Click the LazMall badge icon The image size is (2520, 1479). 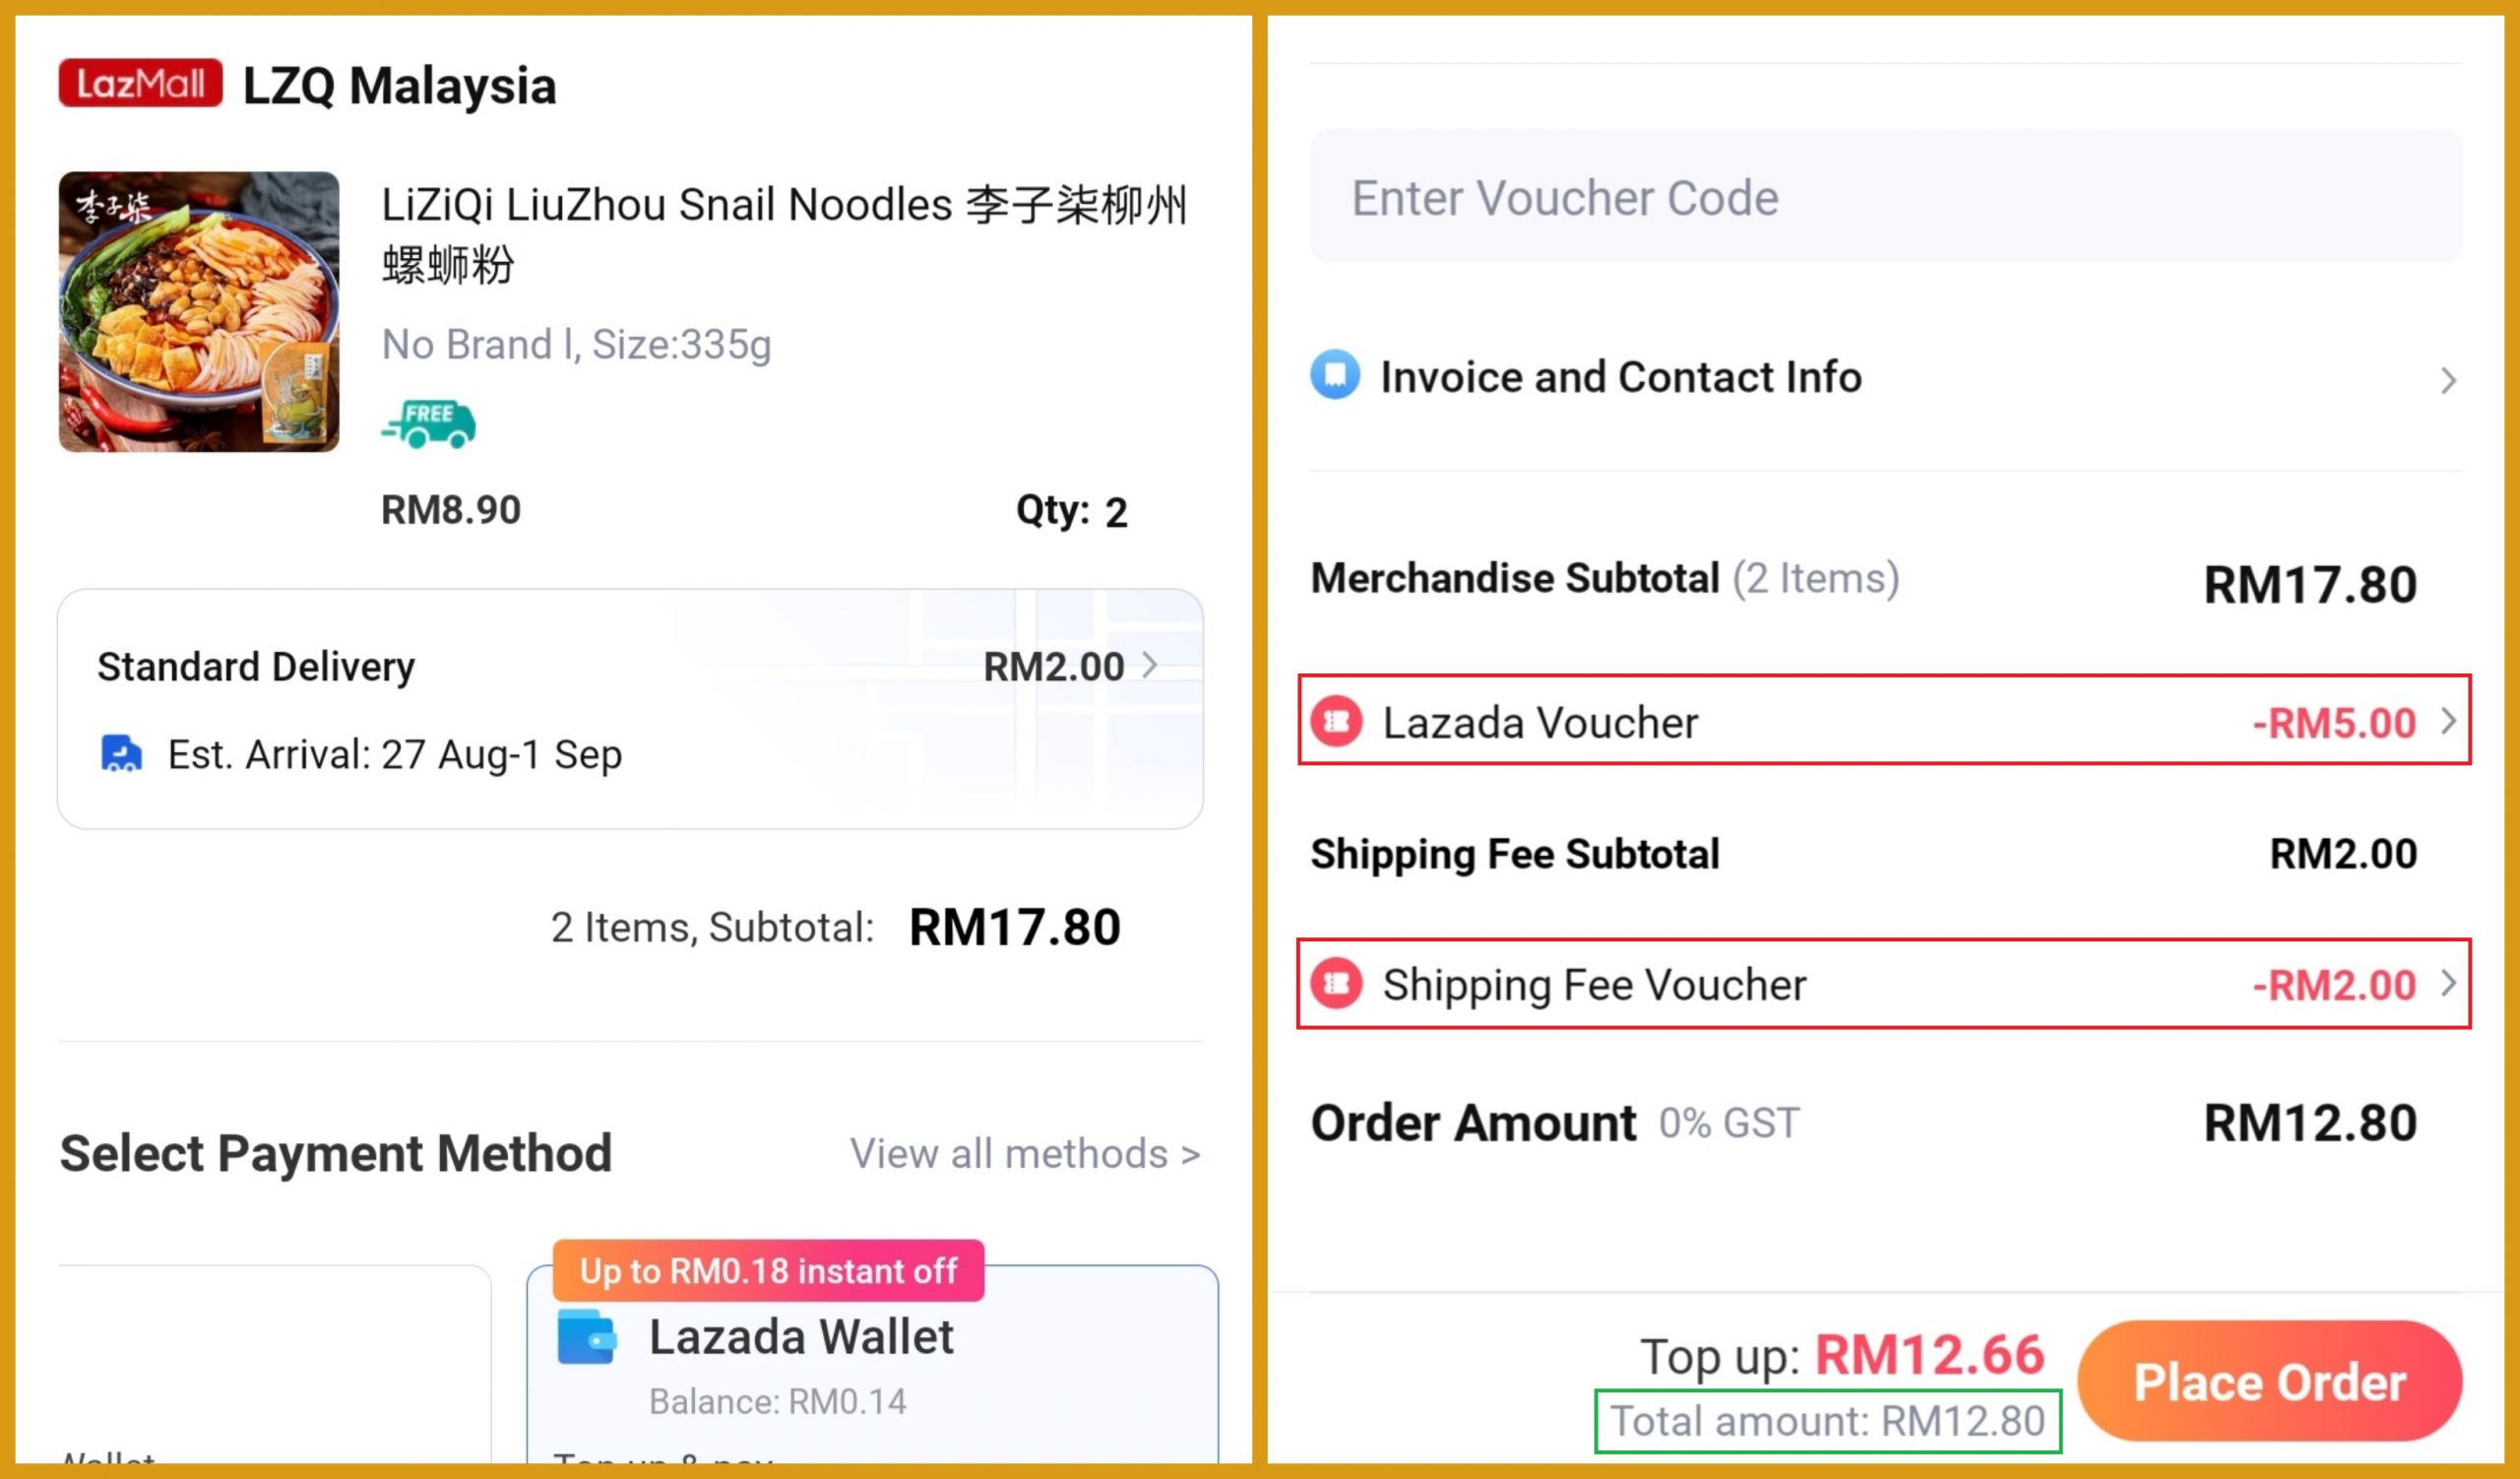[x=140, y=83]
